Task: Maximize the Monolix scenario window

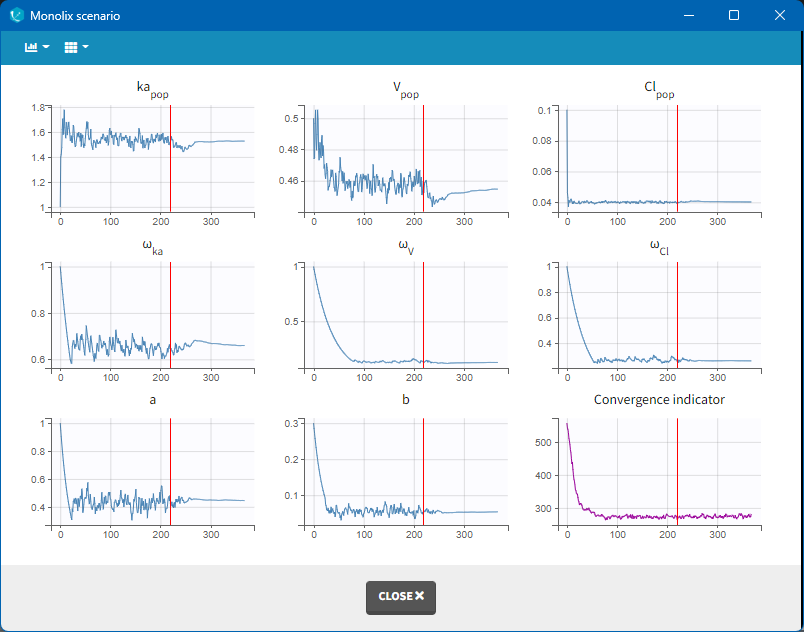Action: point(734,16)
